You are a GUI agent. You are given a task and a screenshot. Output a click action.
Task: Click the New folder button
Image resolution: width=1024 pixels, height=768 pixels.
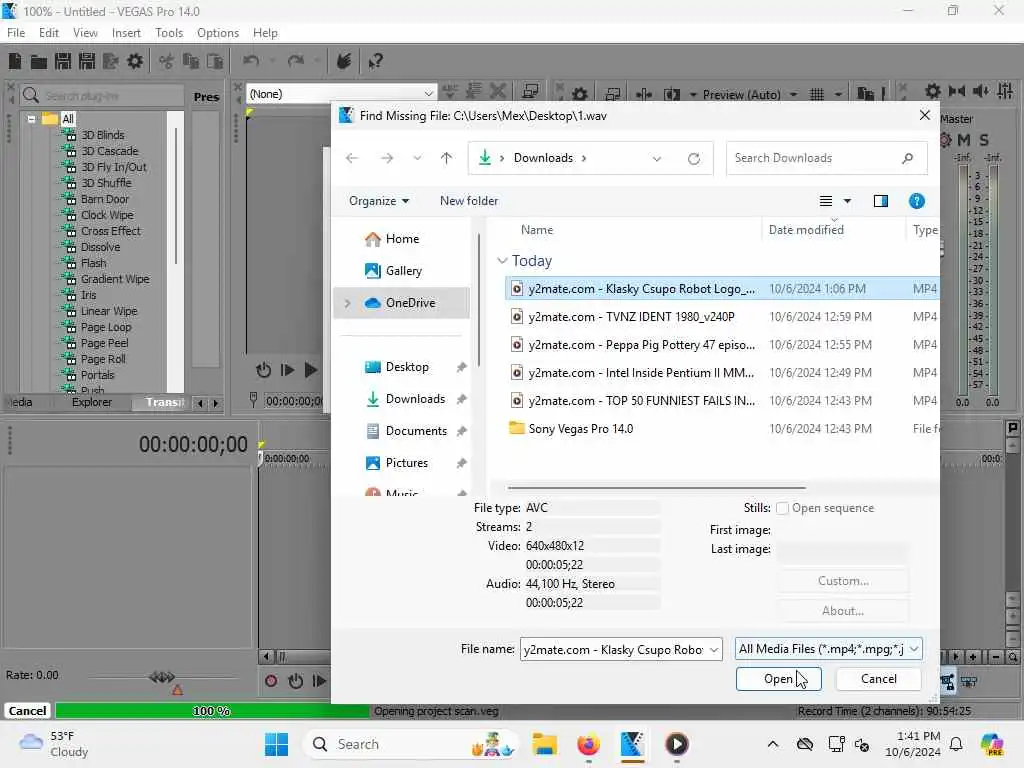pyautogui.click(x=469, y=200)
